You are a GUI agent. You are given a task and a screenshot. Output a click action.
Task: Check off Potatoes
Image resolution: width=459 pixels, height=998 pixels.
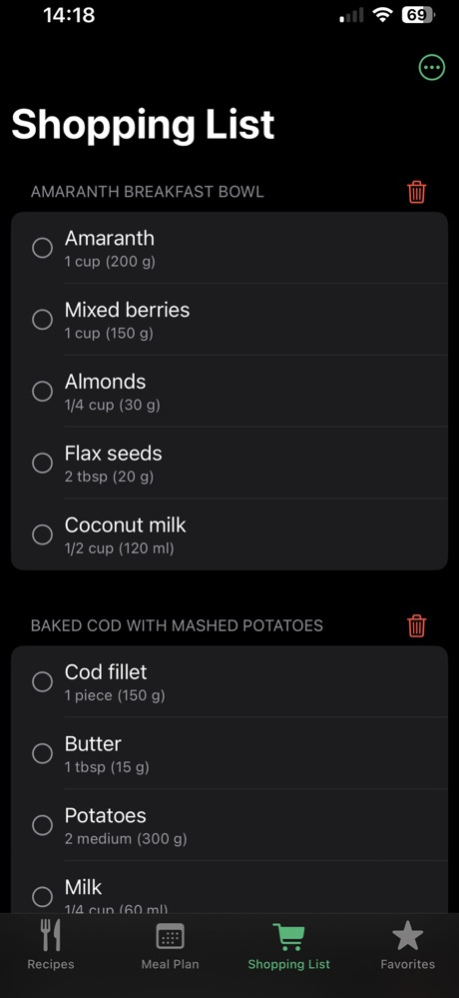pos(42,826)
